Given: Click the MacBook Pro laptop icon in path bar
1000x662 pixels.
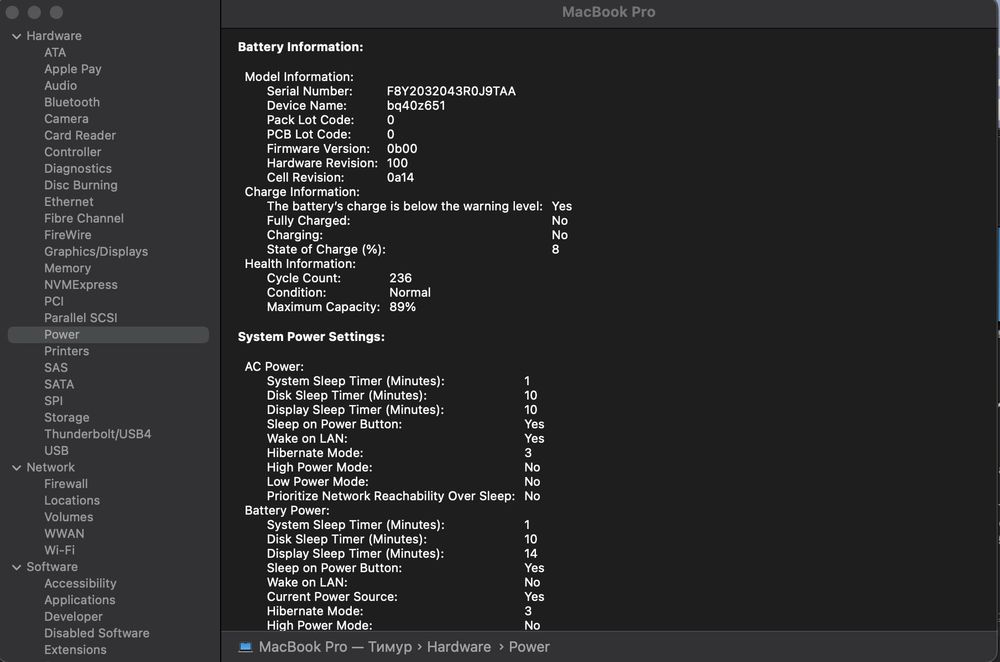Looking at the screenshot, I should tap(246, 647).
